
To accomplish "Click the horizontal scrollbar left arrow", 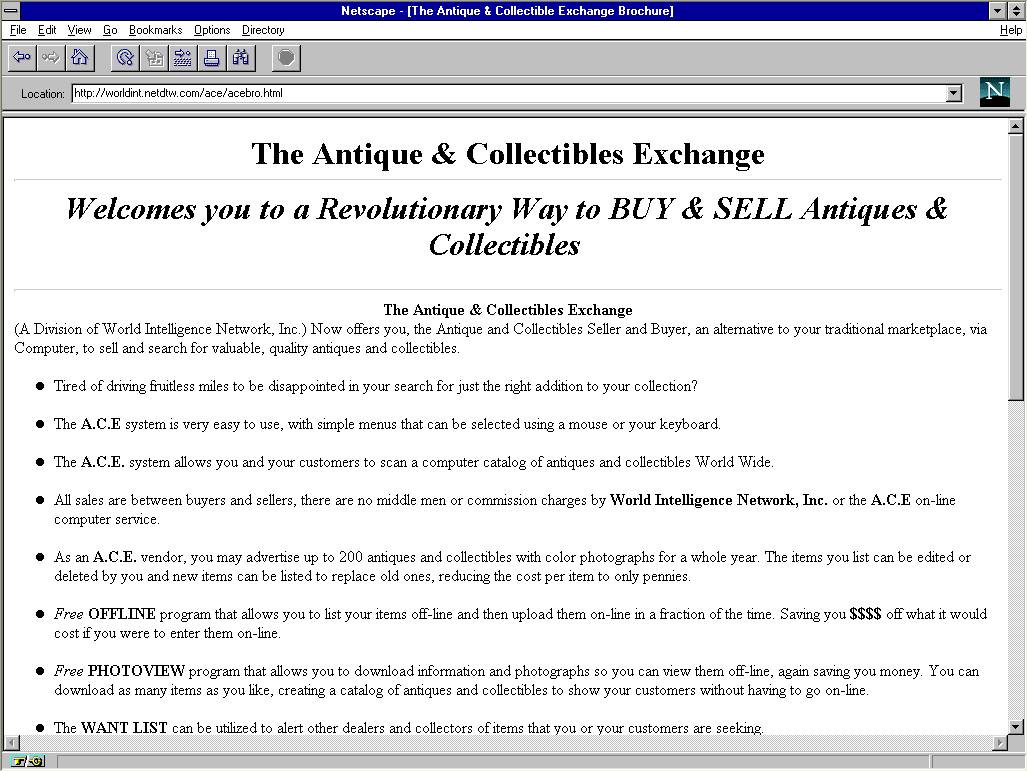I will (12, 742).
